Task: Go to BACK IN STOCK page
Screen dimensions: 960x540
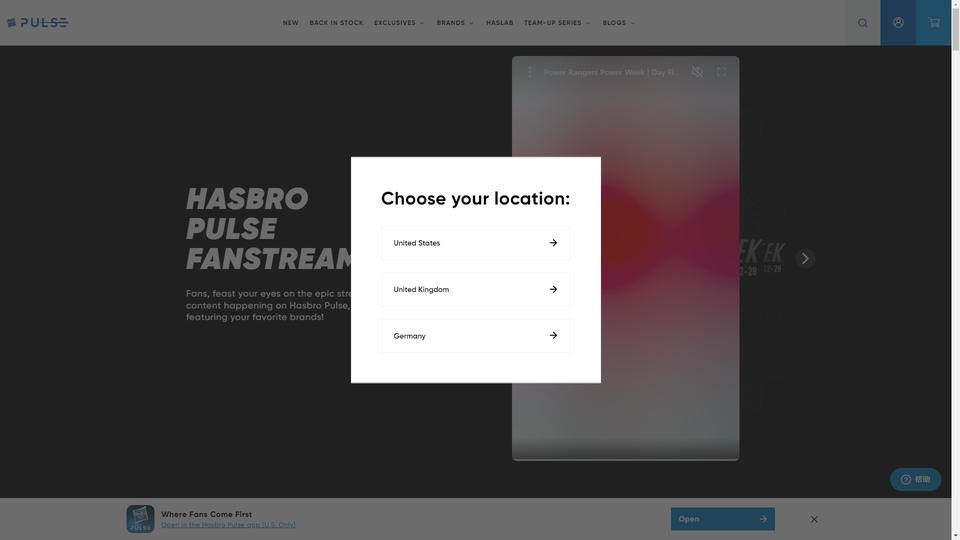Action: (336, 23)
